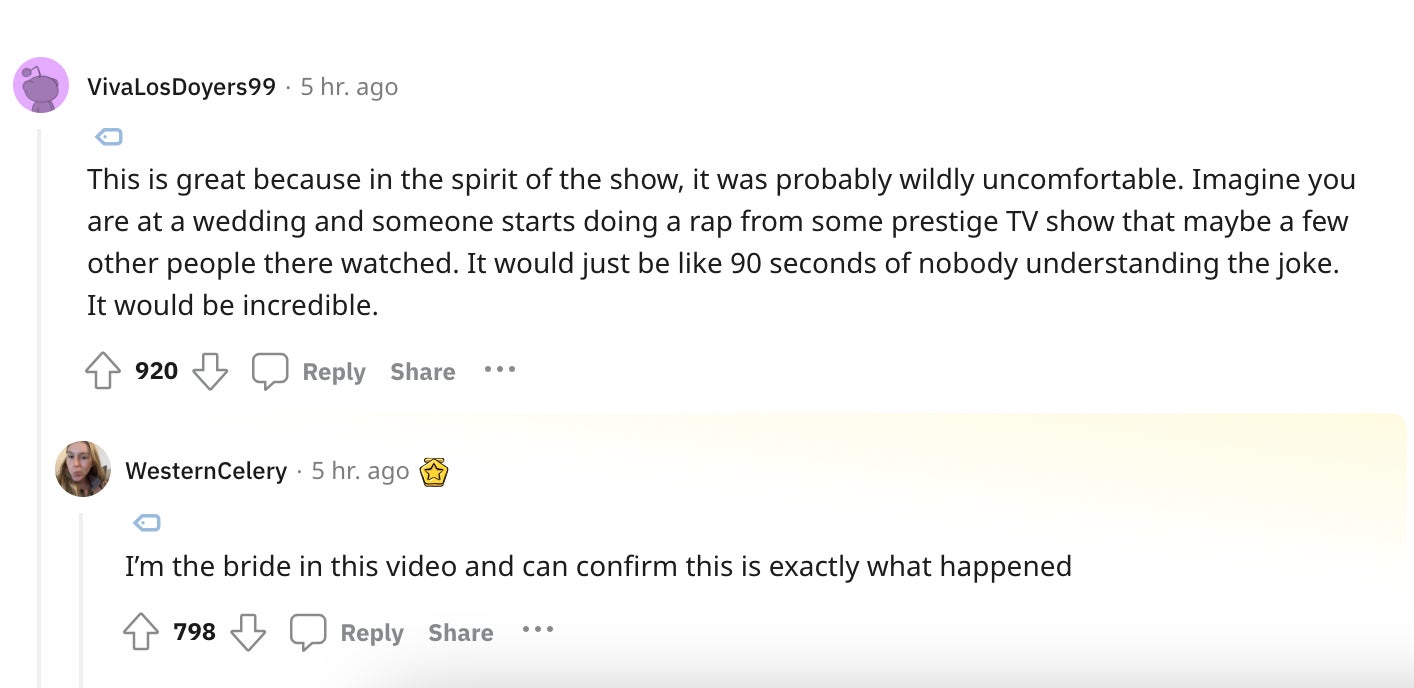Viewport: 1414px width, 688px height.
Task: Collapse WesternCelery reply via thread line
Action: coord(82,600)
